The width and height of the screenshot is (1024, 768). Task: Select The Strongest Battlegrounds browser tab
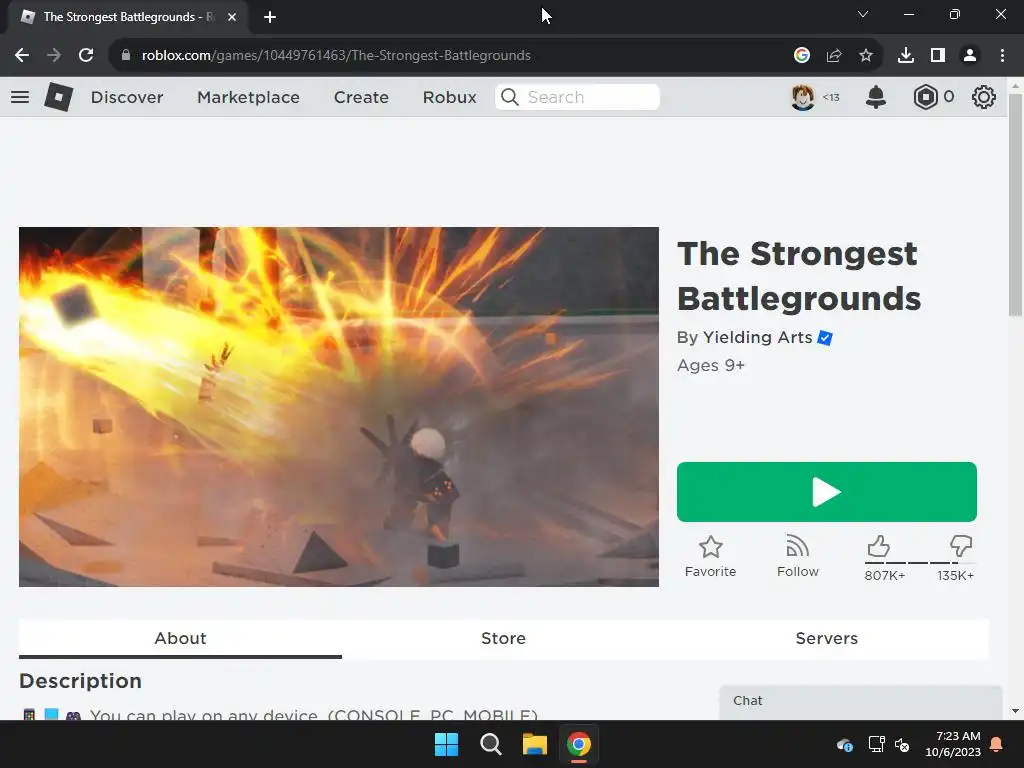click(x=127, y=17)
